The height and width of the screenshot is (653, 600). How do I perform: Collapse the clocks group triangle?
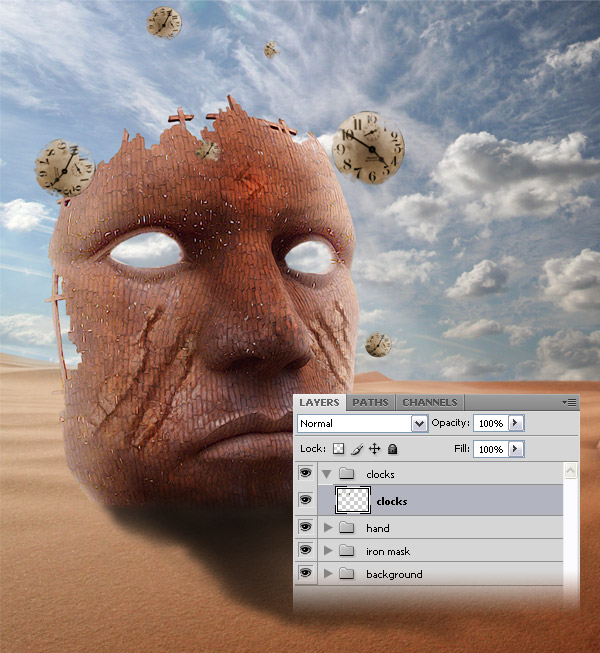tap(327, 474)
